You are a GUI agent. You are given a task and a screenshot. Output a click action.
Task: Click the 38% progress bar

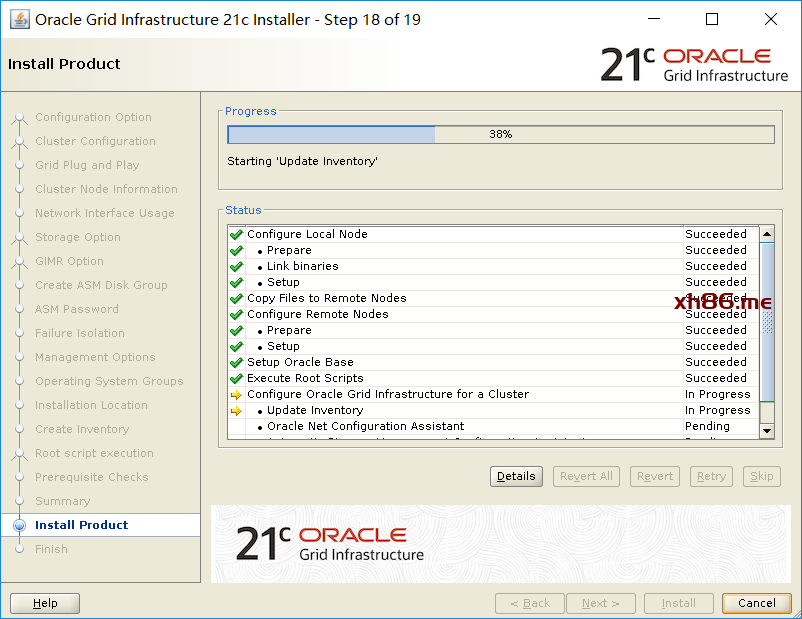500,134
